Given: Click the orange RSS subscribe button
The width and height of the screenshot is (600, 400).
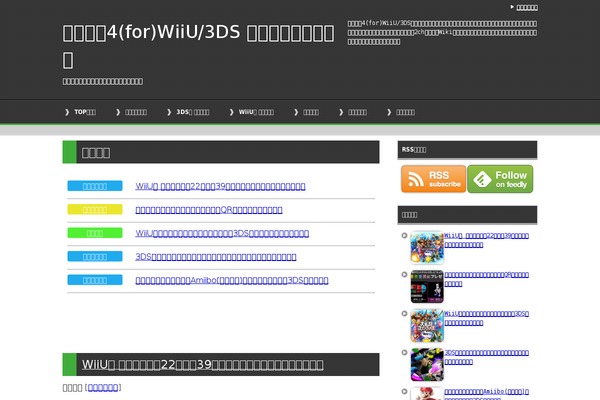Looking at the screenshot, I should pyautogui.click(x=433, y=179).
